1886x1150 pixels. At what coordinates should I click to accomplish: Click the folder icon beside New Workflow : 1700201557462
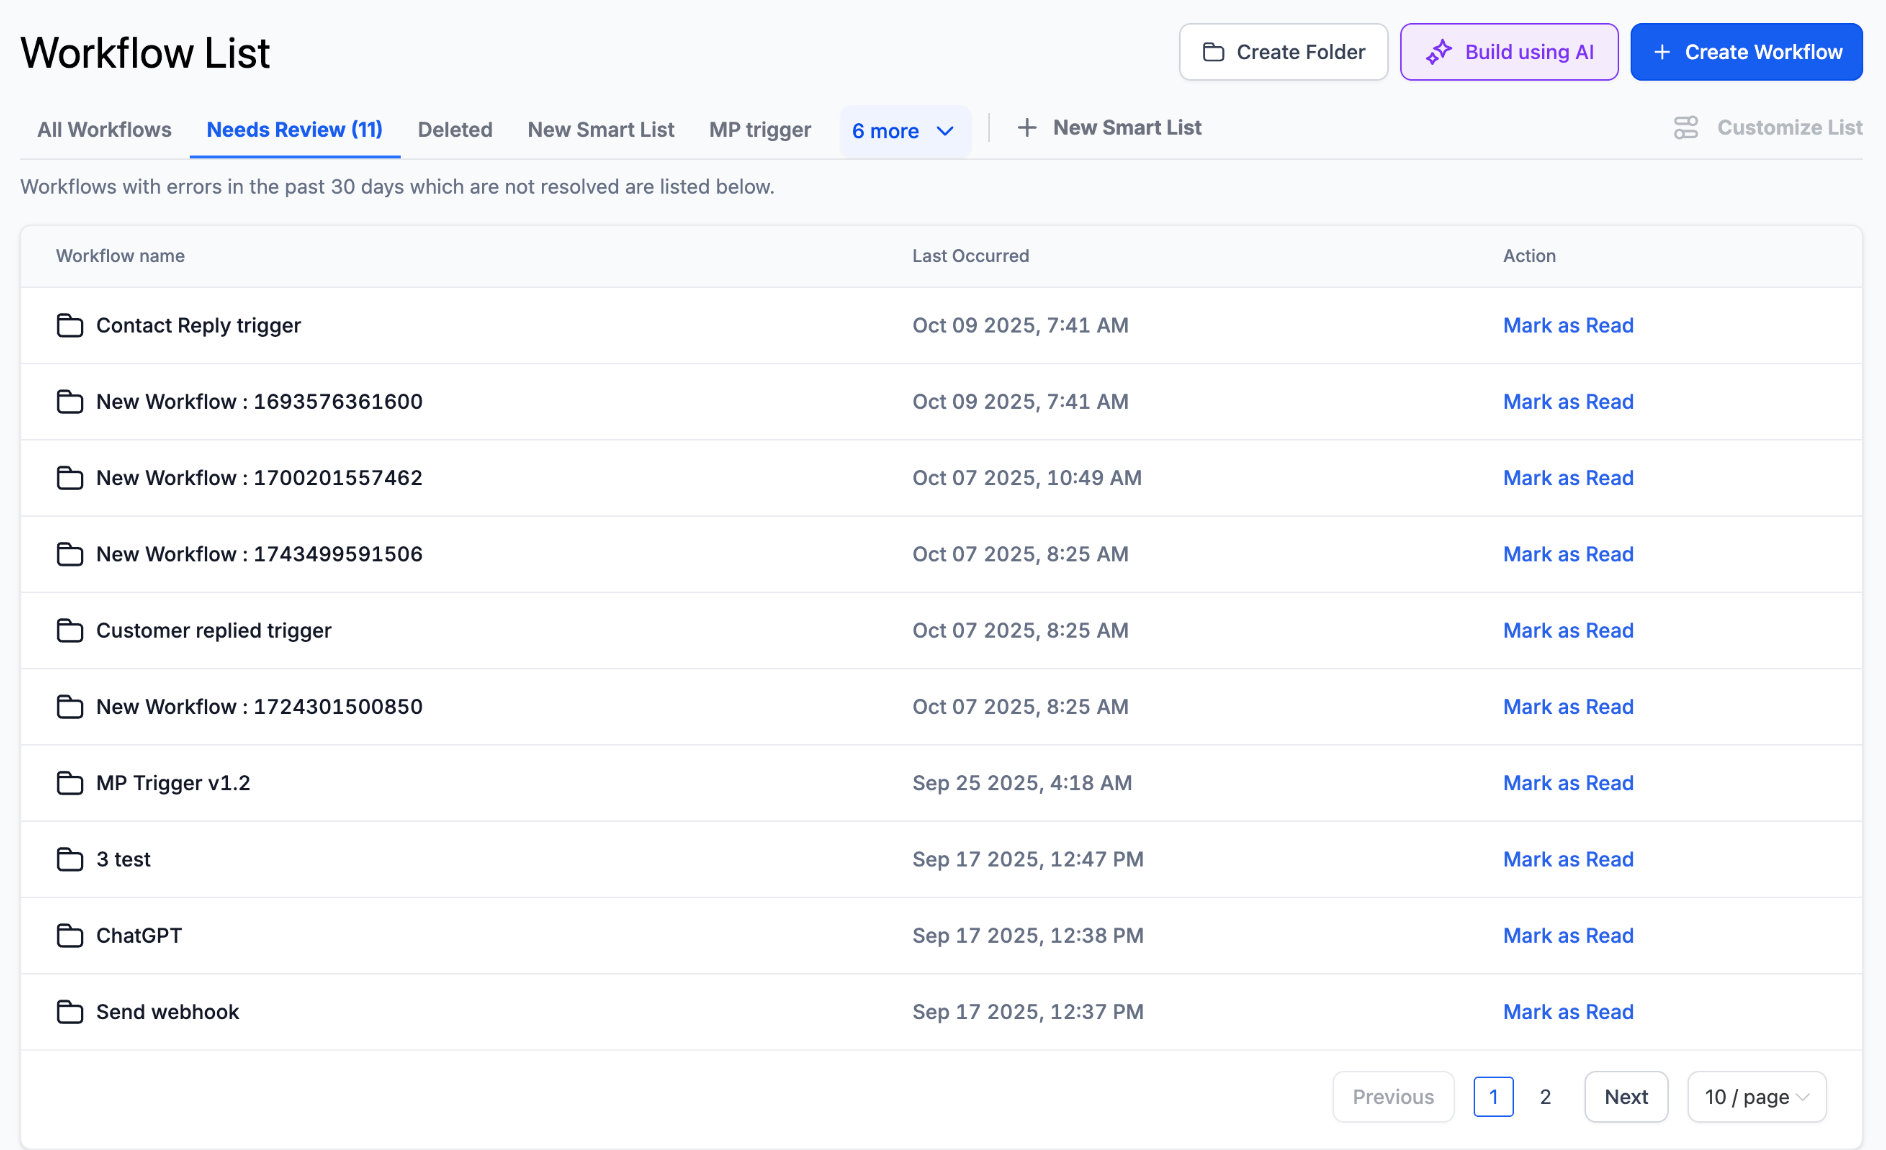pos(70,478)
